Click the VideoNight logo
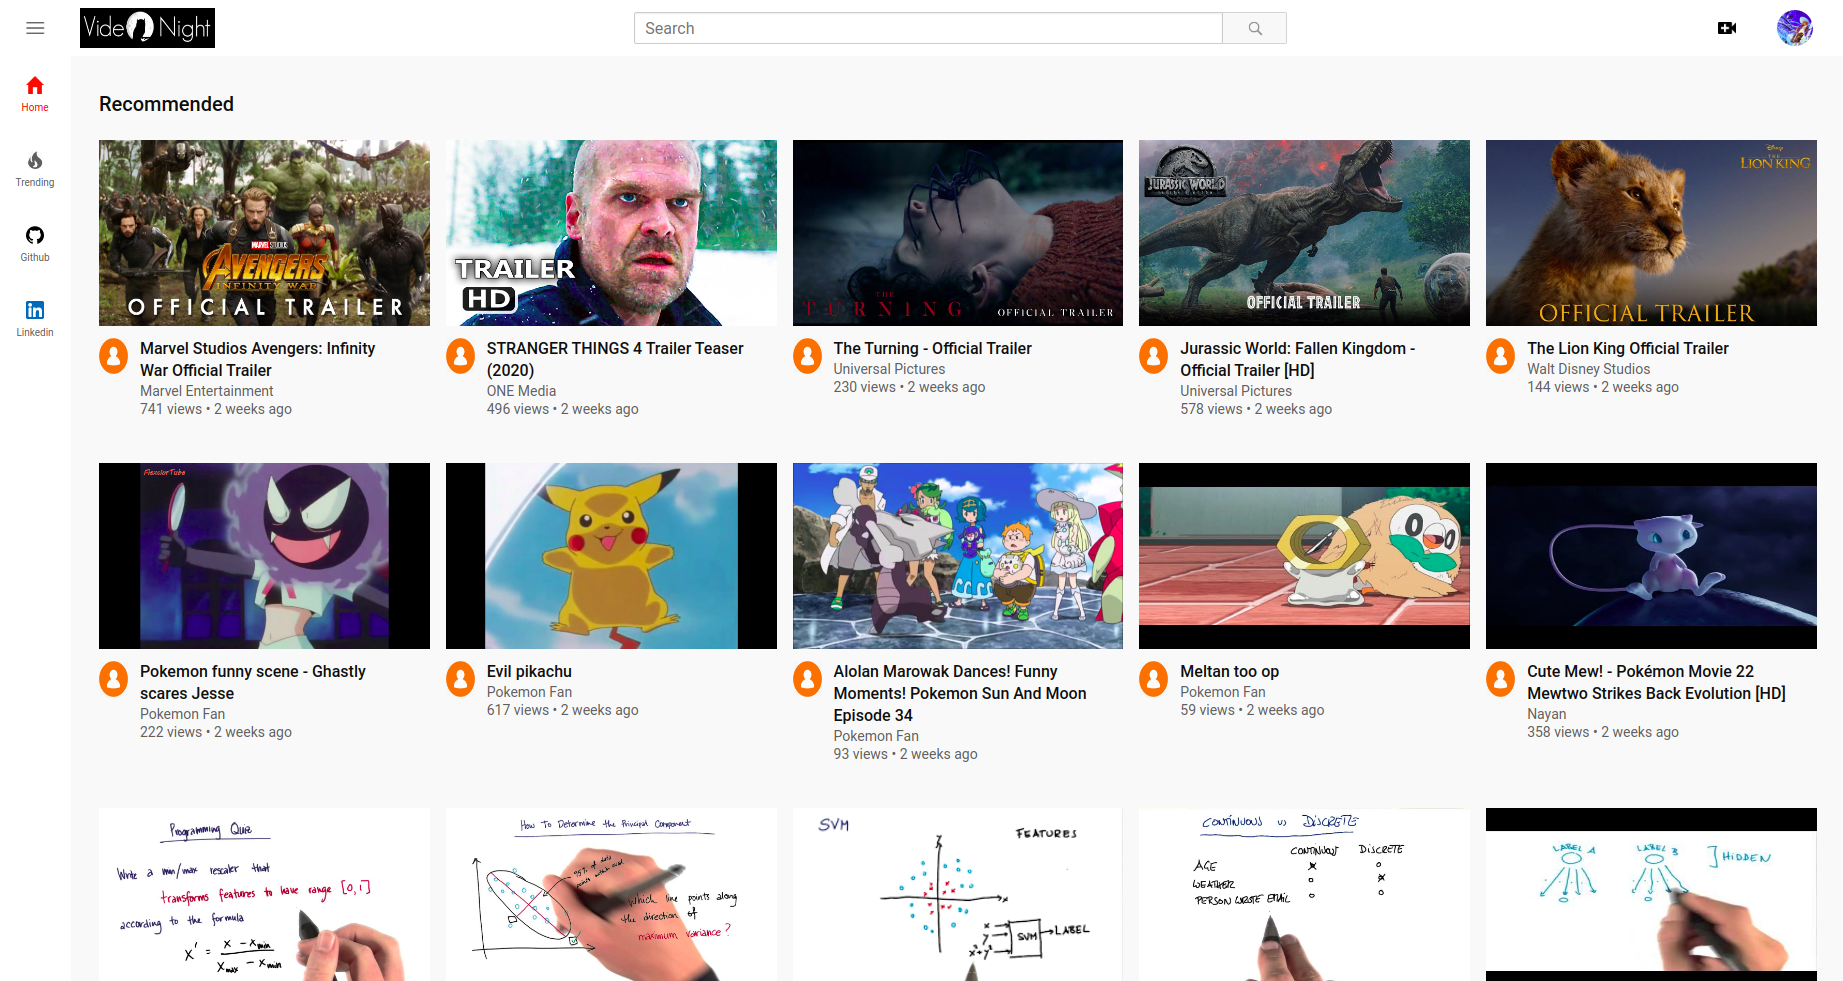The width and height of the screenshot is (1843, 981). coord(147,28)
